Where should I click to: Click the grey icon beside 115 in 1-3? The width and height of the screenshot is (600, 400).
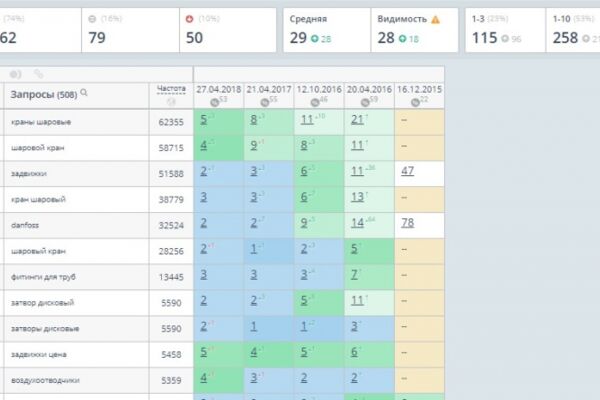click(505, 38)
